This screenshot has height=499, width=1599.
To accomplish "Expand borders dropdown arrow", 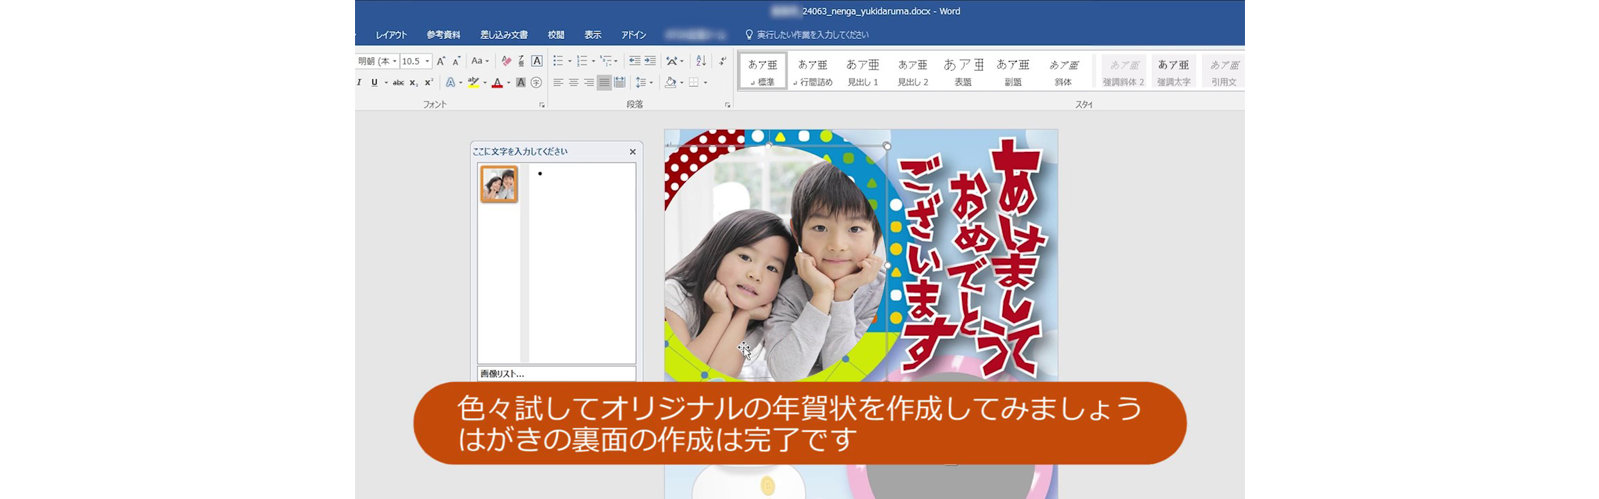I will [x=705, y=83].
